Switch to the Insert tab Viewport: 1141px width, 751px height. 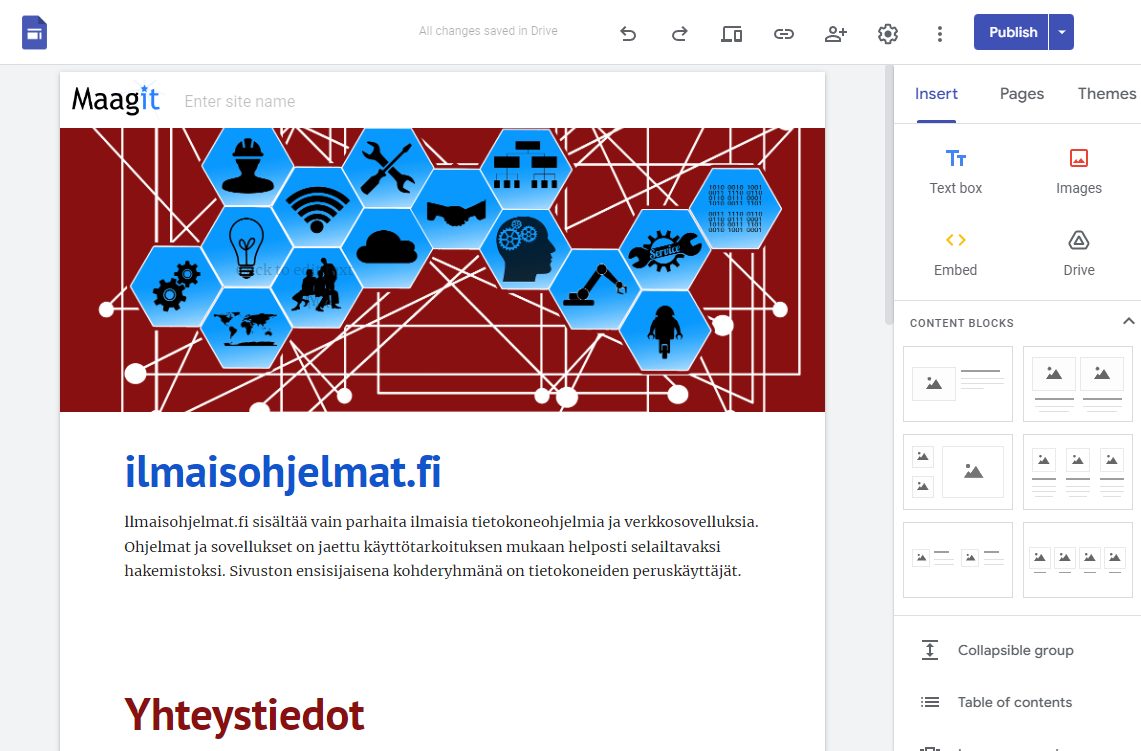pos(936,94)
